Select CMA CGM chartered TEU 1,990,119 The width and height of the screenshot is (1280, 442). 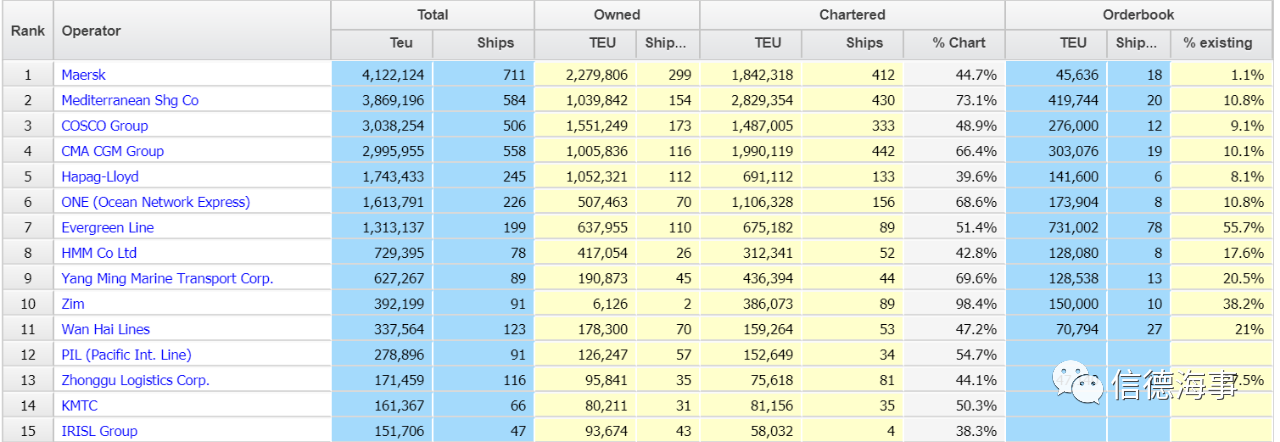pyautogui.click(x=751, y=151)
